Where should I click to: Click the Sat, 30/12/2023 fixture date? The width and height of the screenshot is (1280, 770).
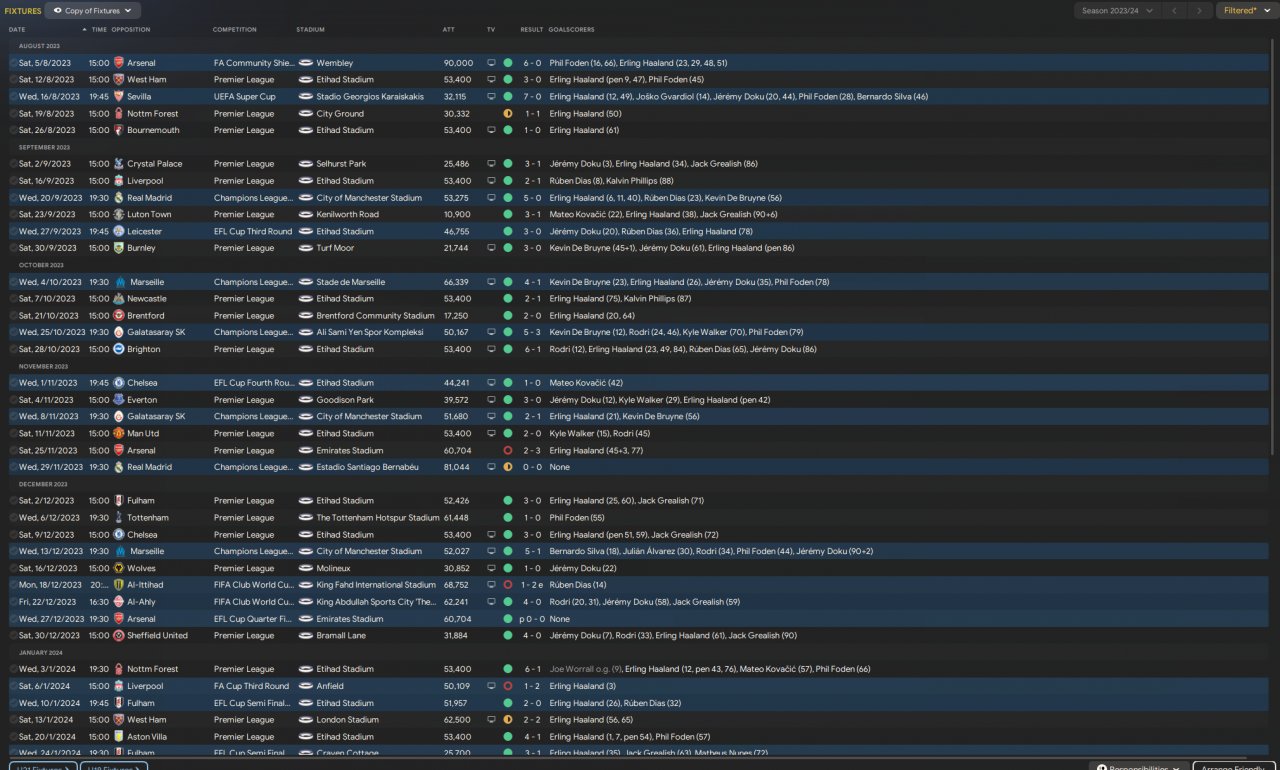pos(48,636)
